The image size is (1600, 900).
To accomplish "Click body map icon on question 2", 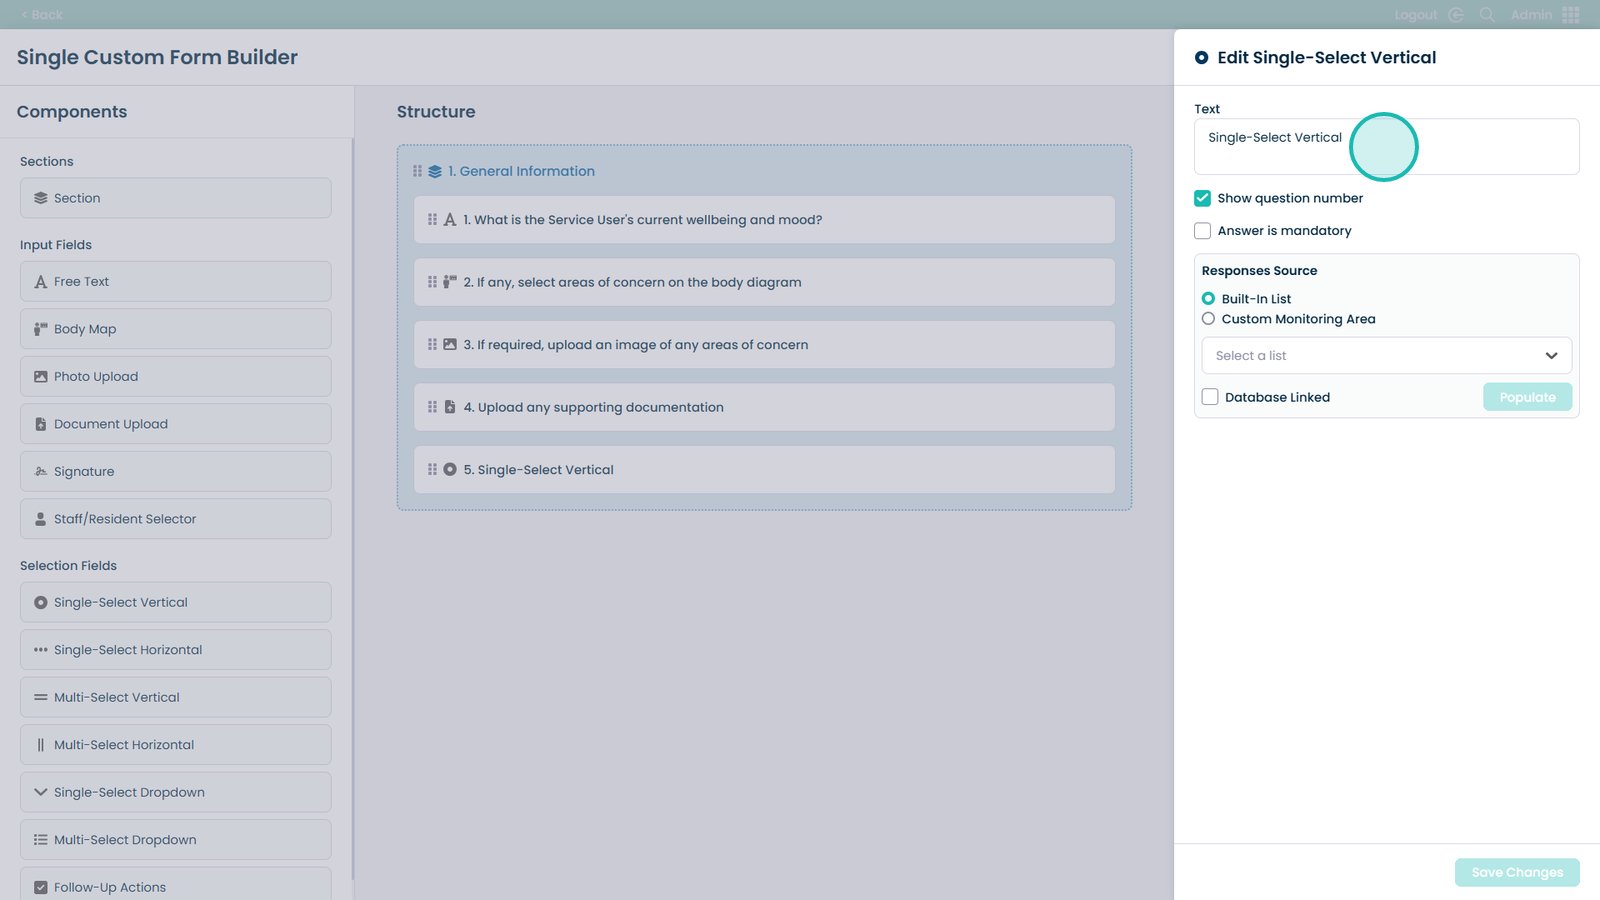I will [450, 282].
